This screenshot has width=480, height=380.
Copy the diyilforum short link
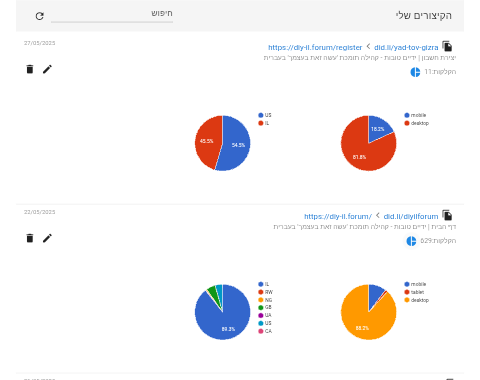447,215
